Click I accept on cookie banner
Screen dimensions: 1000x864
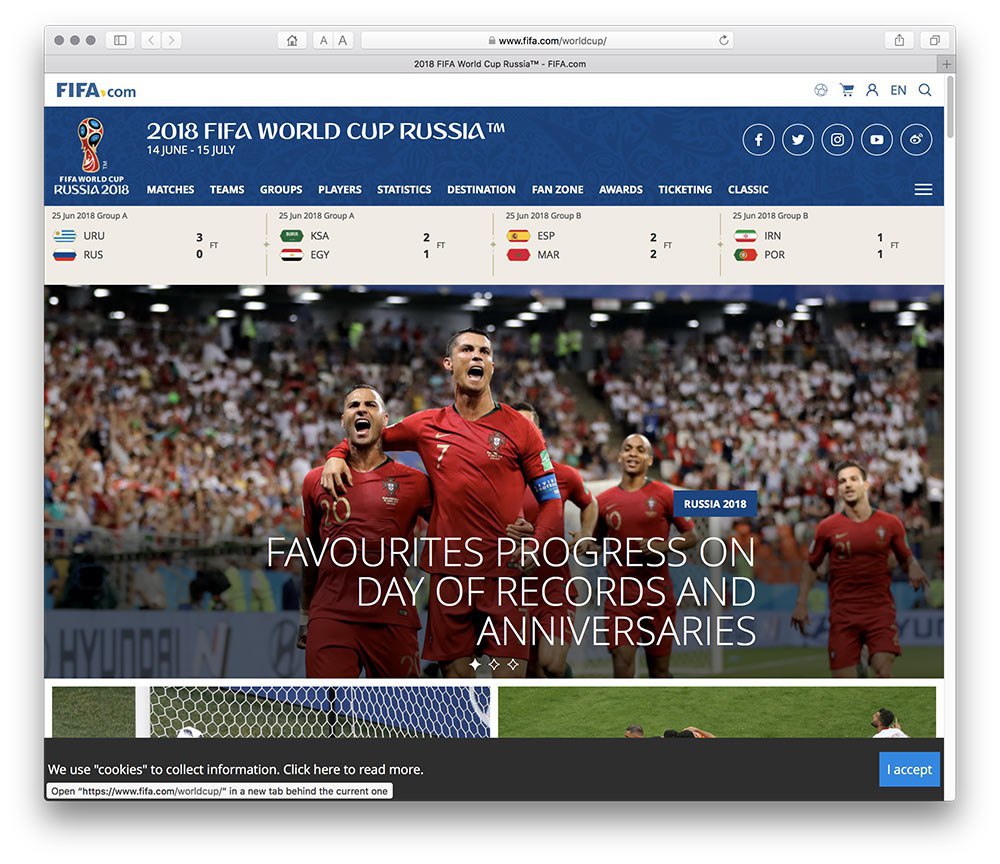click(909, 769)
